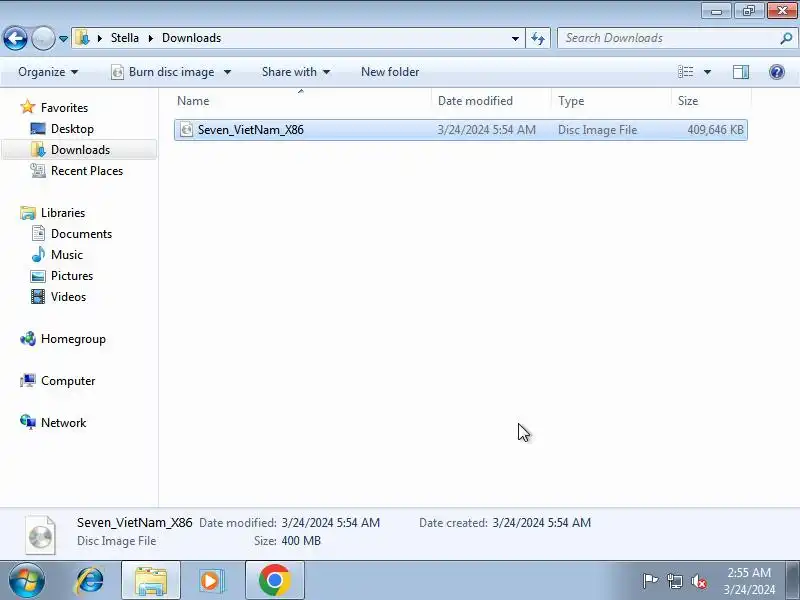Open the Organize menu
Screen dimensions: 800x600
[48, 72]
